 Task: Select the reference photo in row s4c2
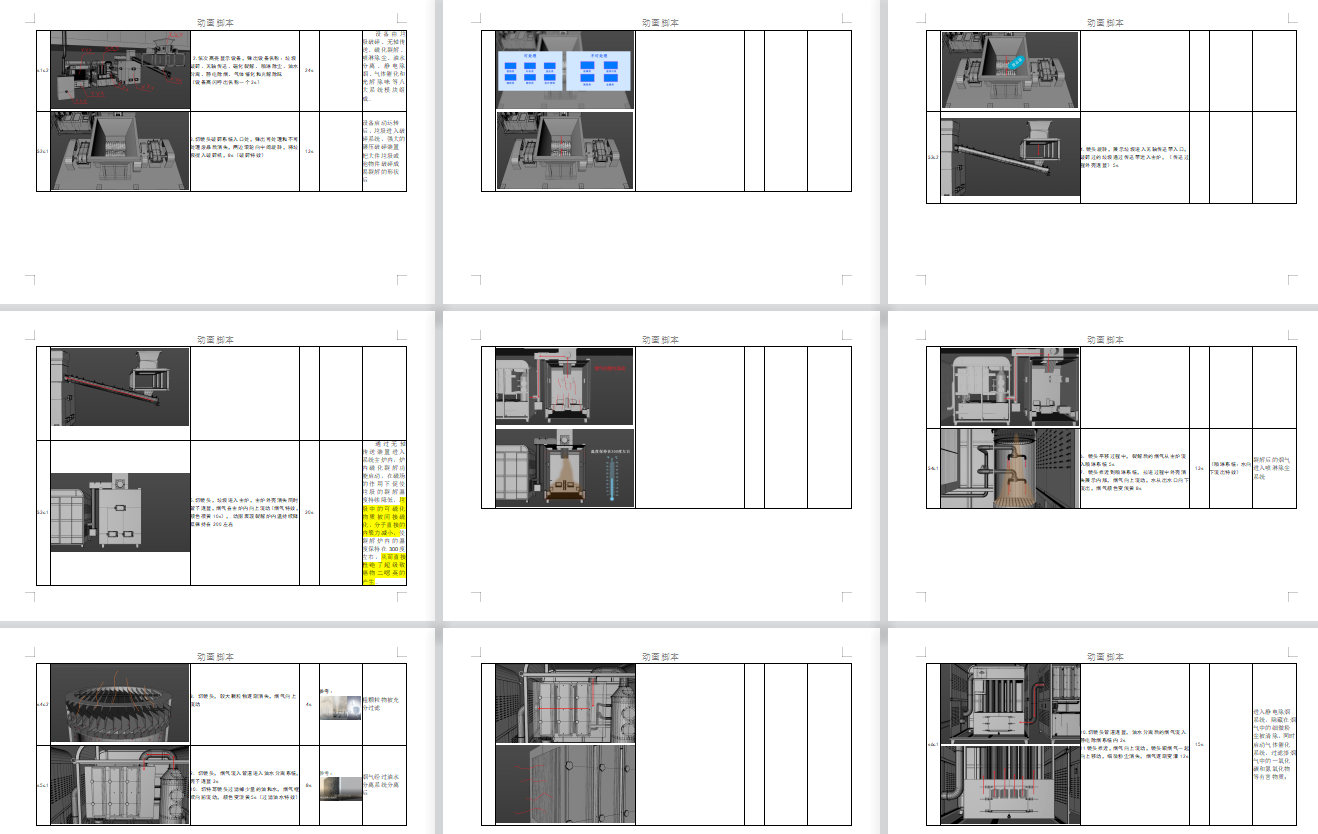[x=341, y=708]
